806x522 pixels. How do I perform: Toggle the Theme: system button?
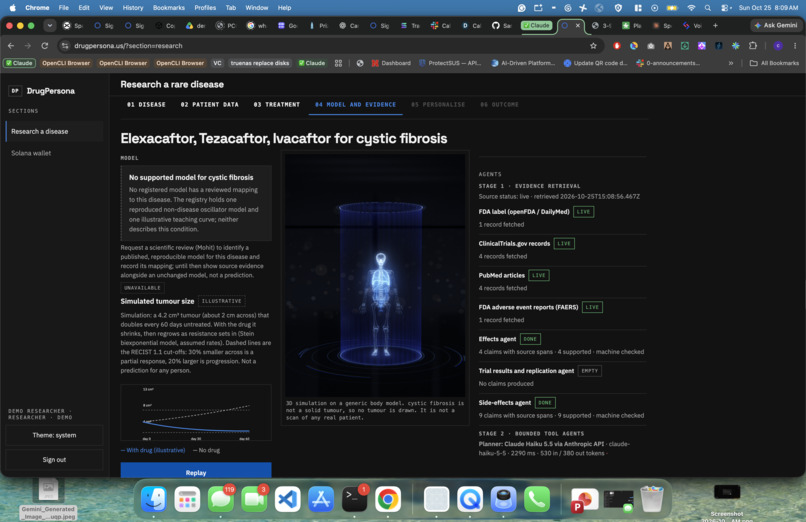(x=54, y=435)
